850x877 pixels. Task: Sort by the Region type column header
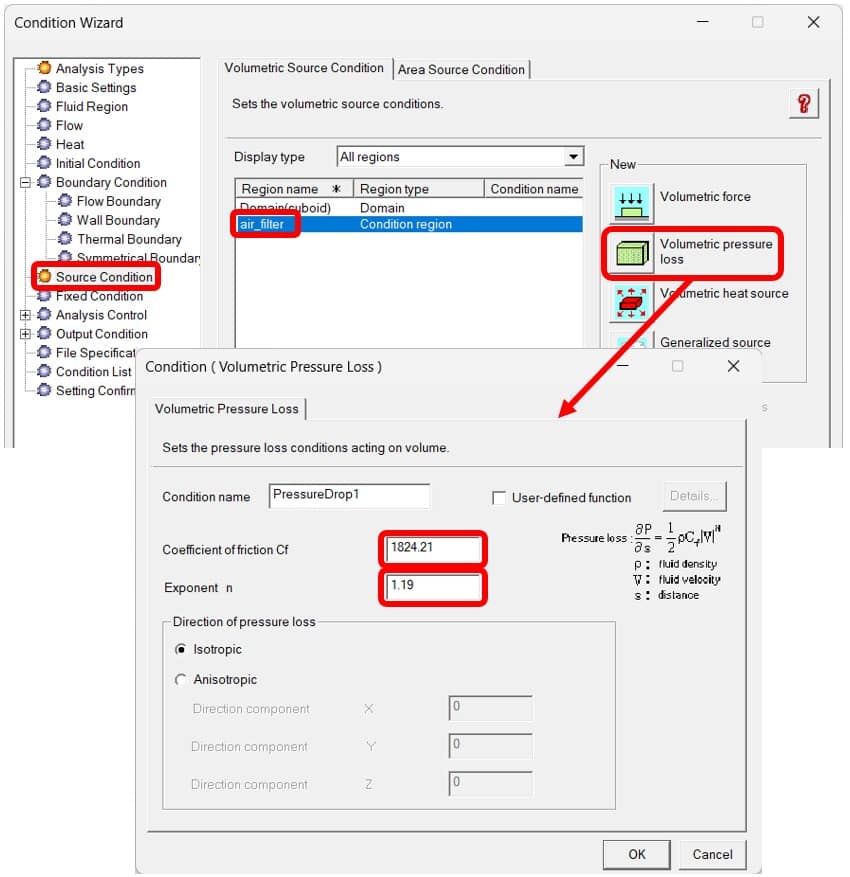[x=419, y=189]
